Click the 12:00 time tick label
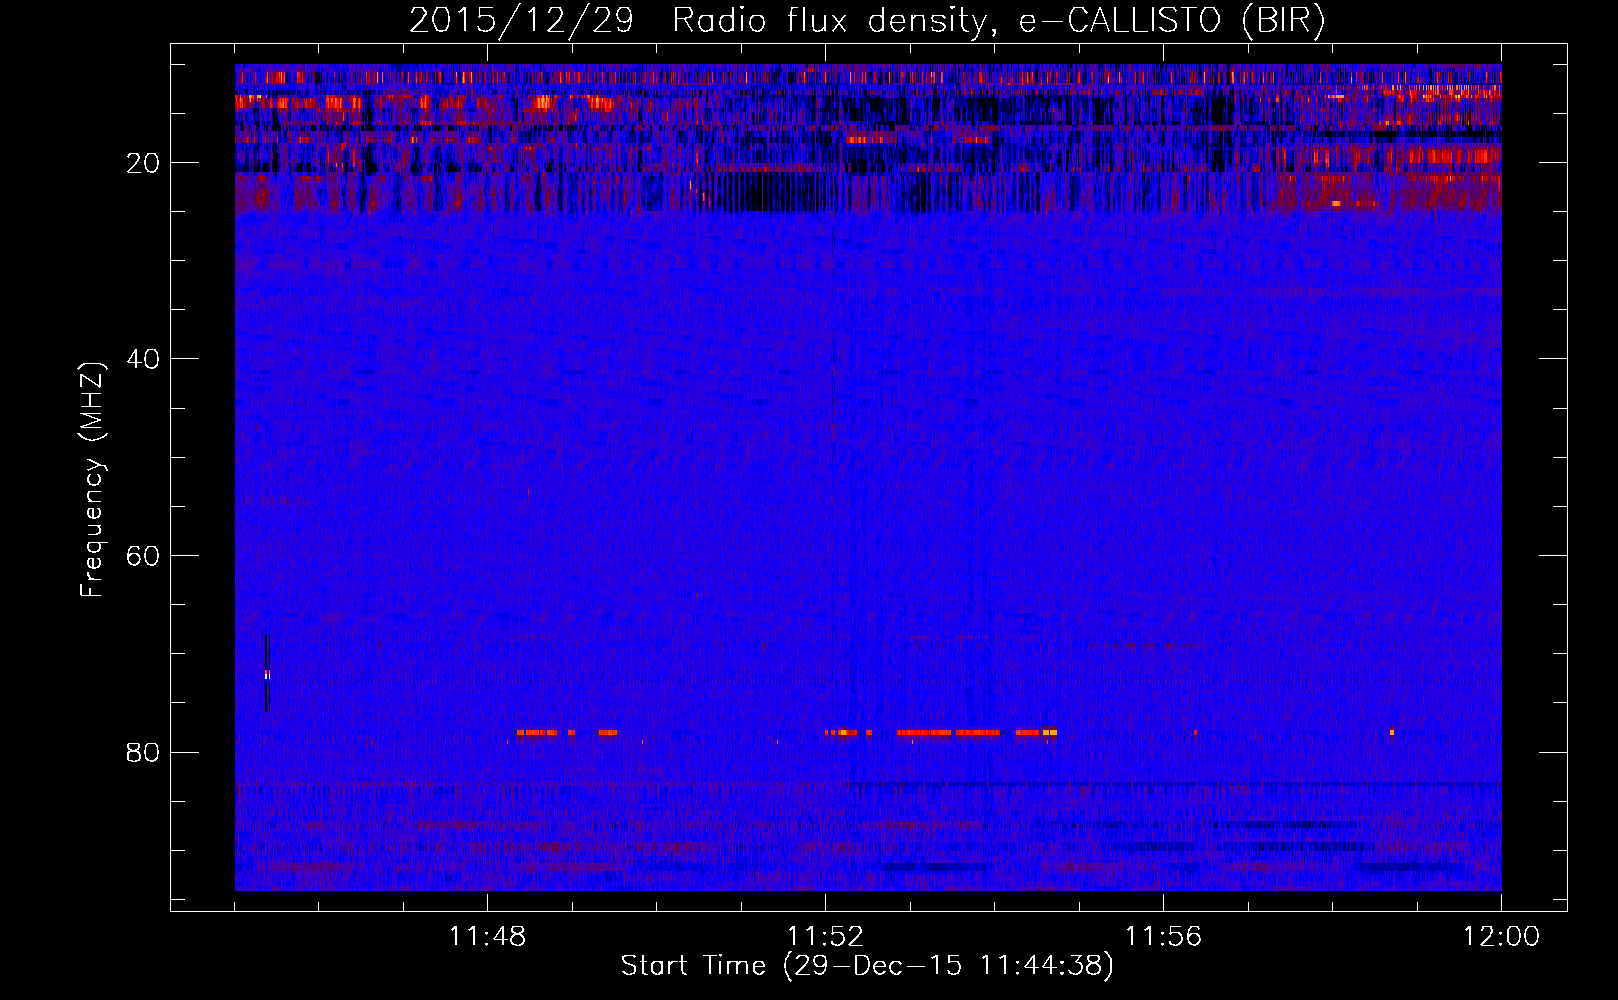This screenshot has height=1000, width=1618. point(1501,937)
